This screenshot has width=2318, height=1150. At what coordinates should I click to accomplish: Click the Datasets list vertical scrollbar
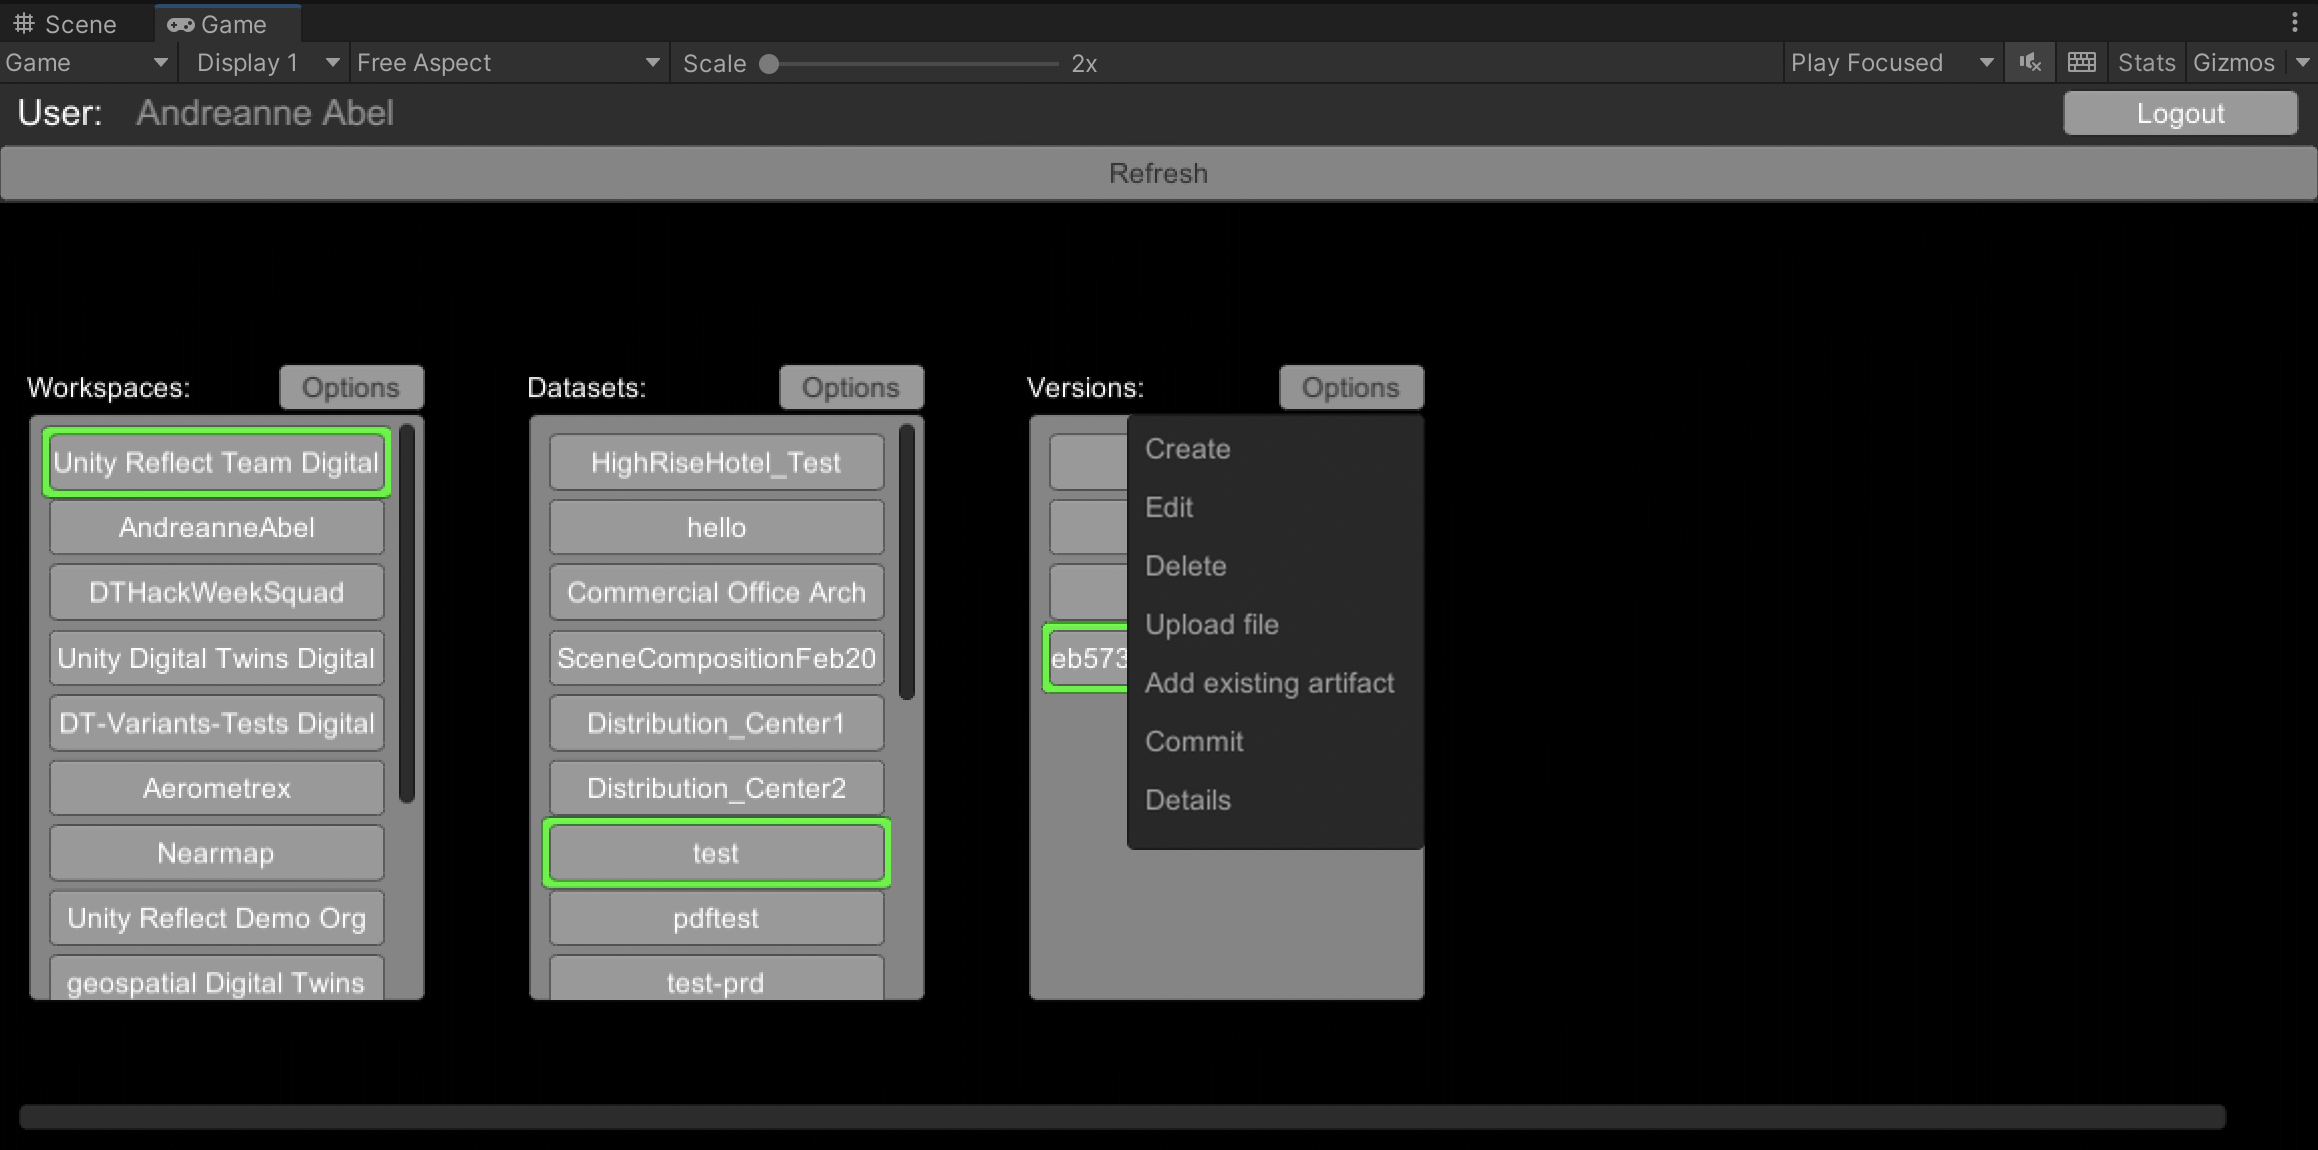pos(907,561)
